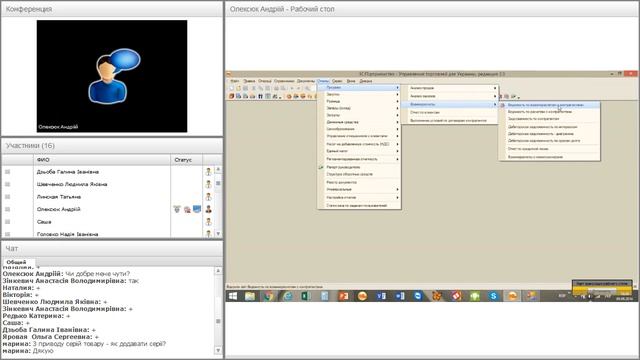Expand the Закупки submenu arrow
The width and height of the screenshot is (640, 360).
coord(397,94)
